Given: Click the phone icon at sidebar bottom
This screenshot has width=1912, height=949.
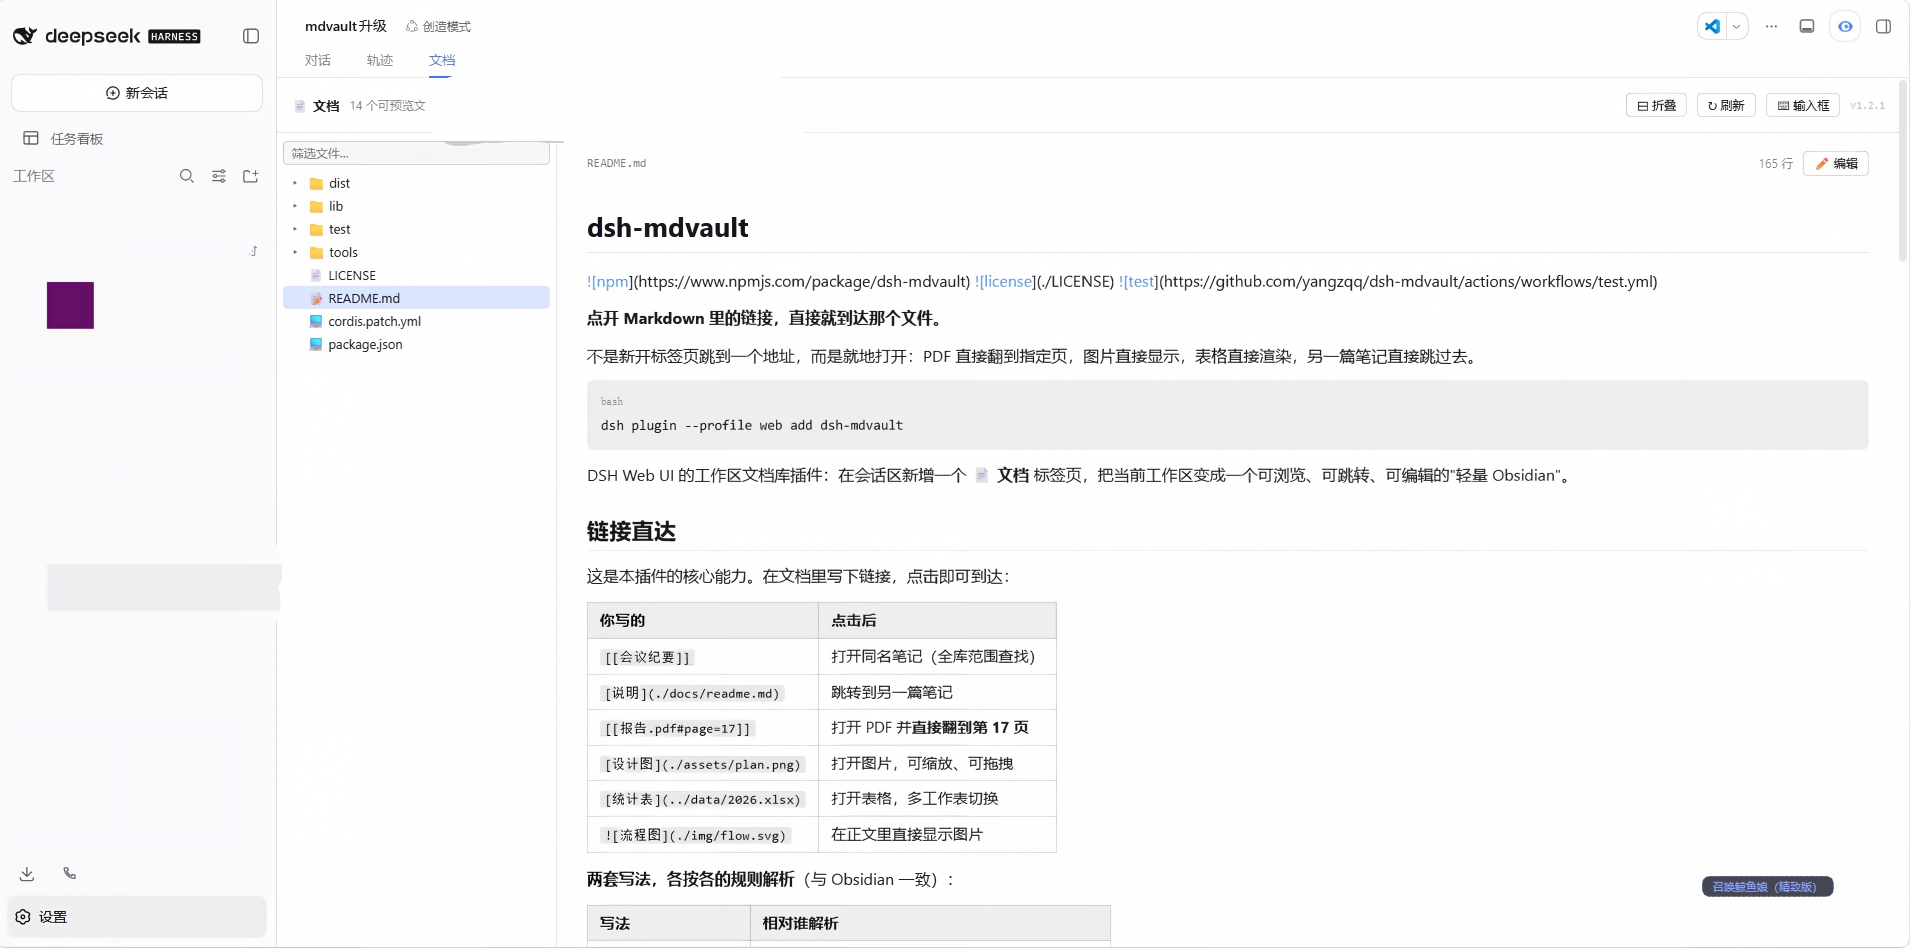Looking at the screenshot, I should 70,873.
